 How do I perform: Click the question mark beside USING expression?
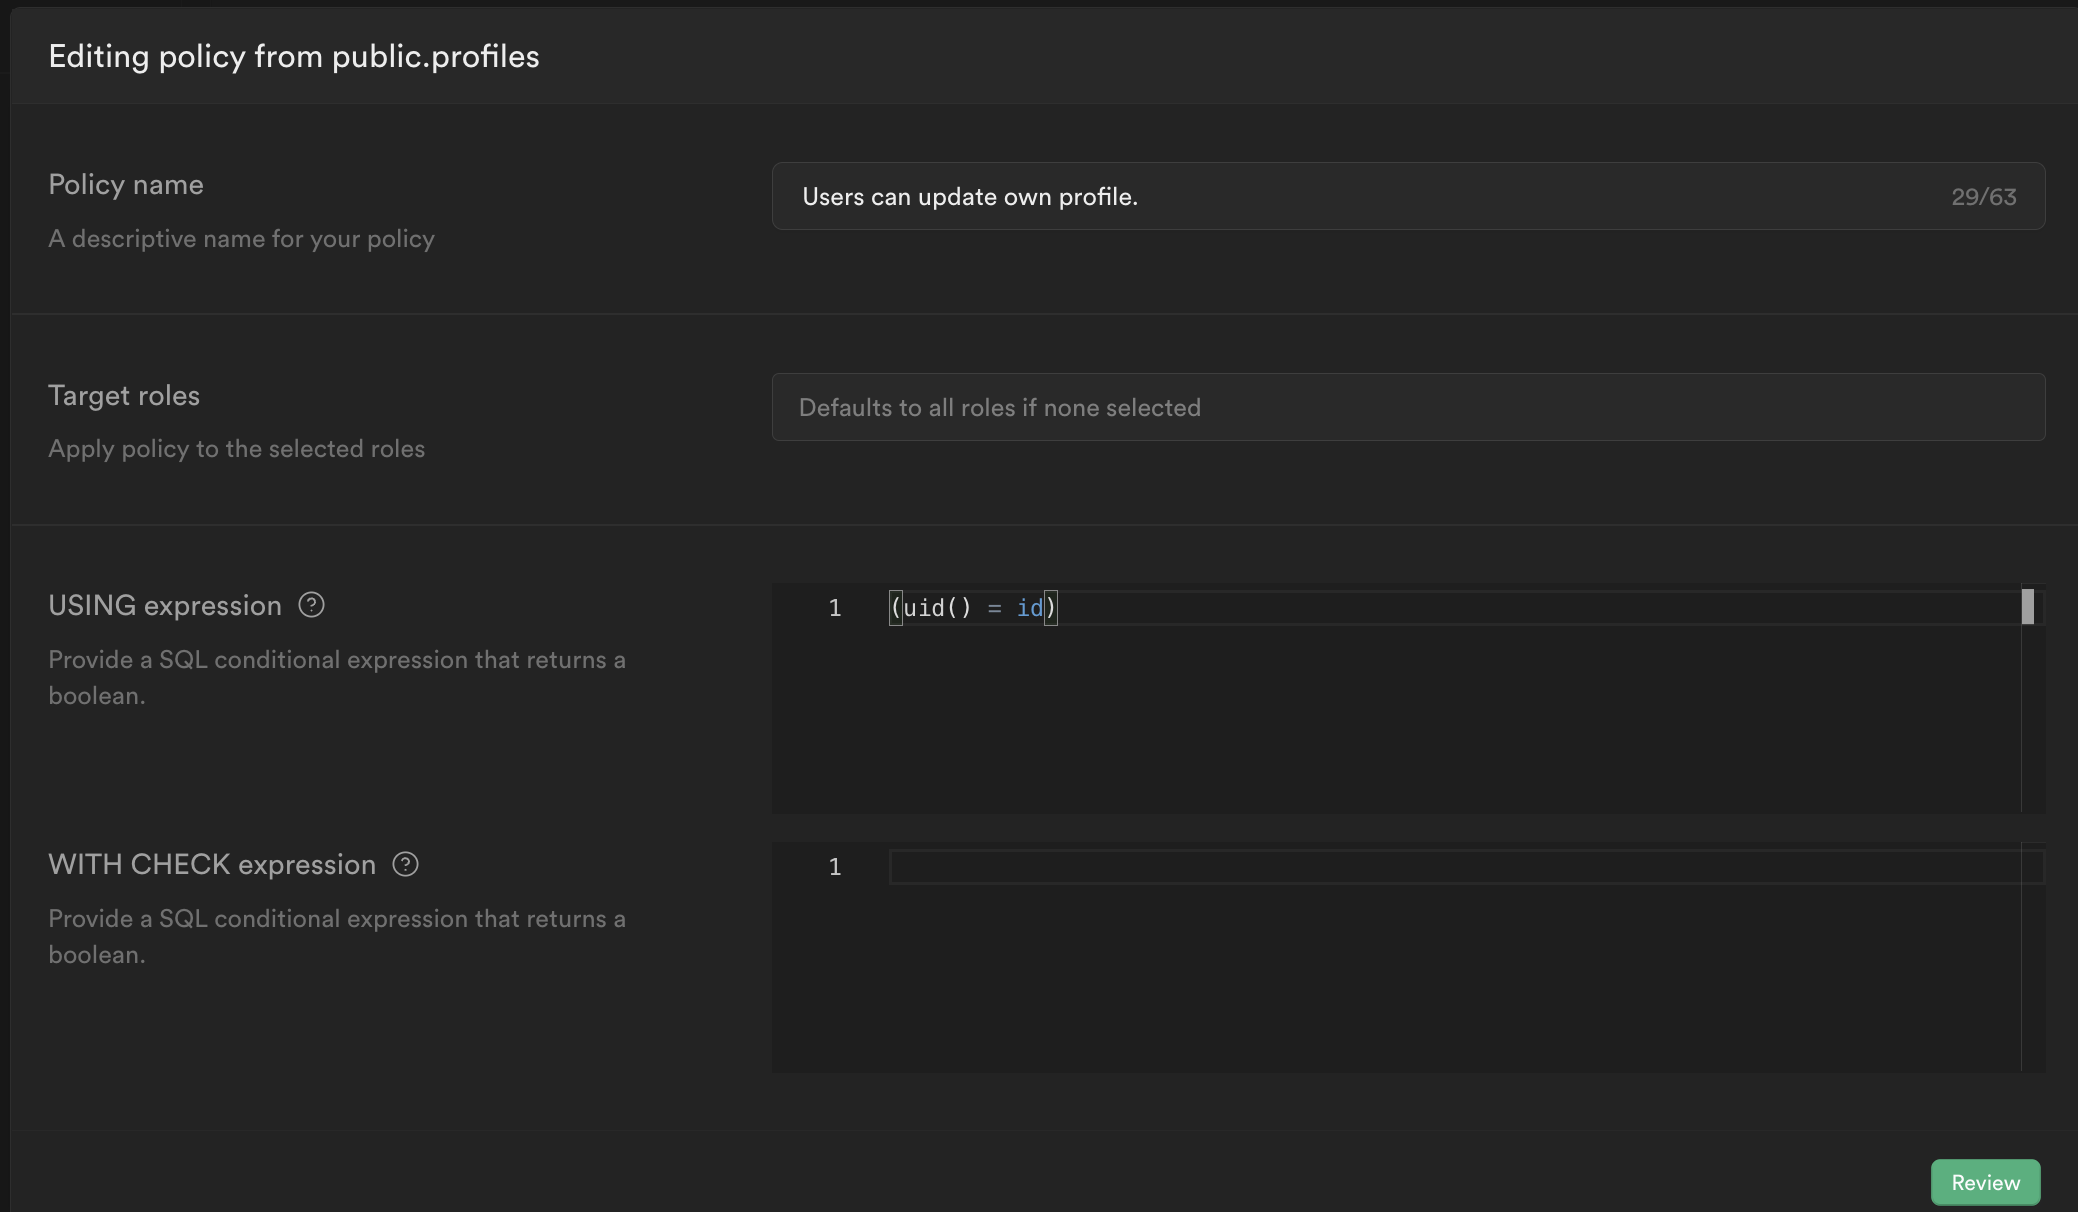click(311, 605)
